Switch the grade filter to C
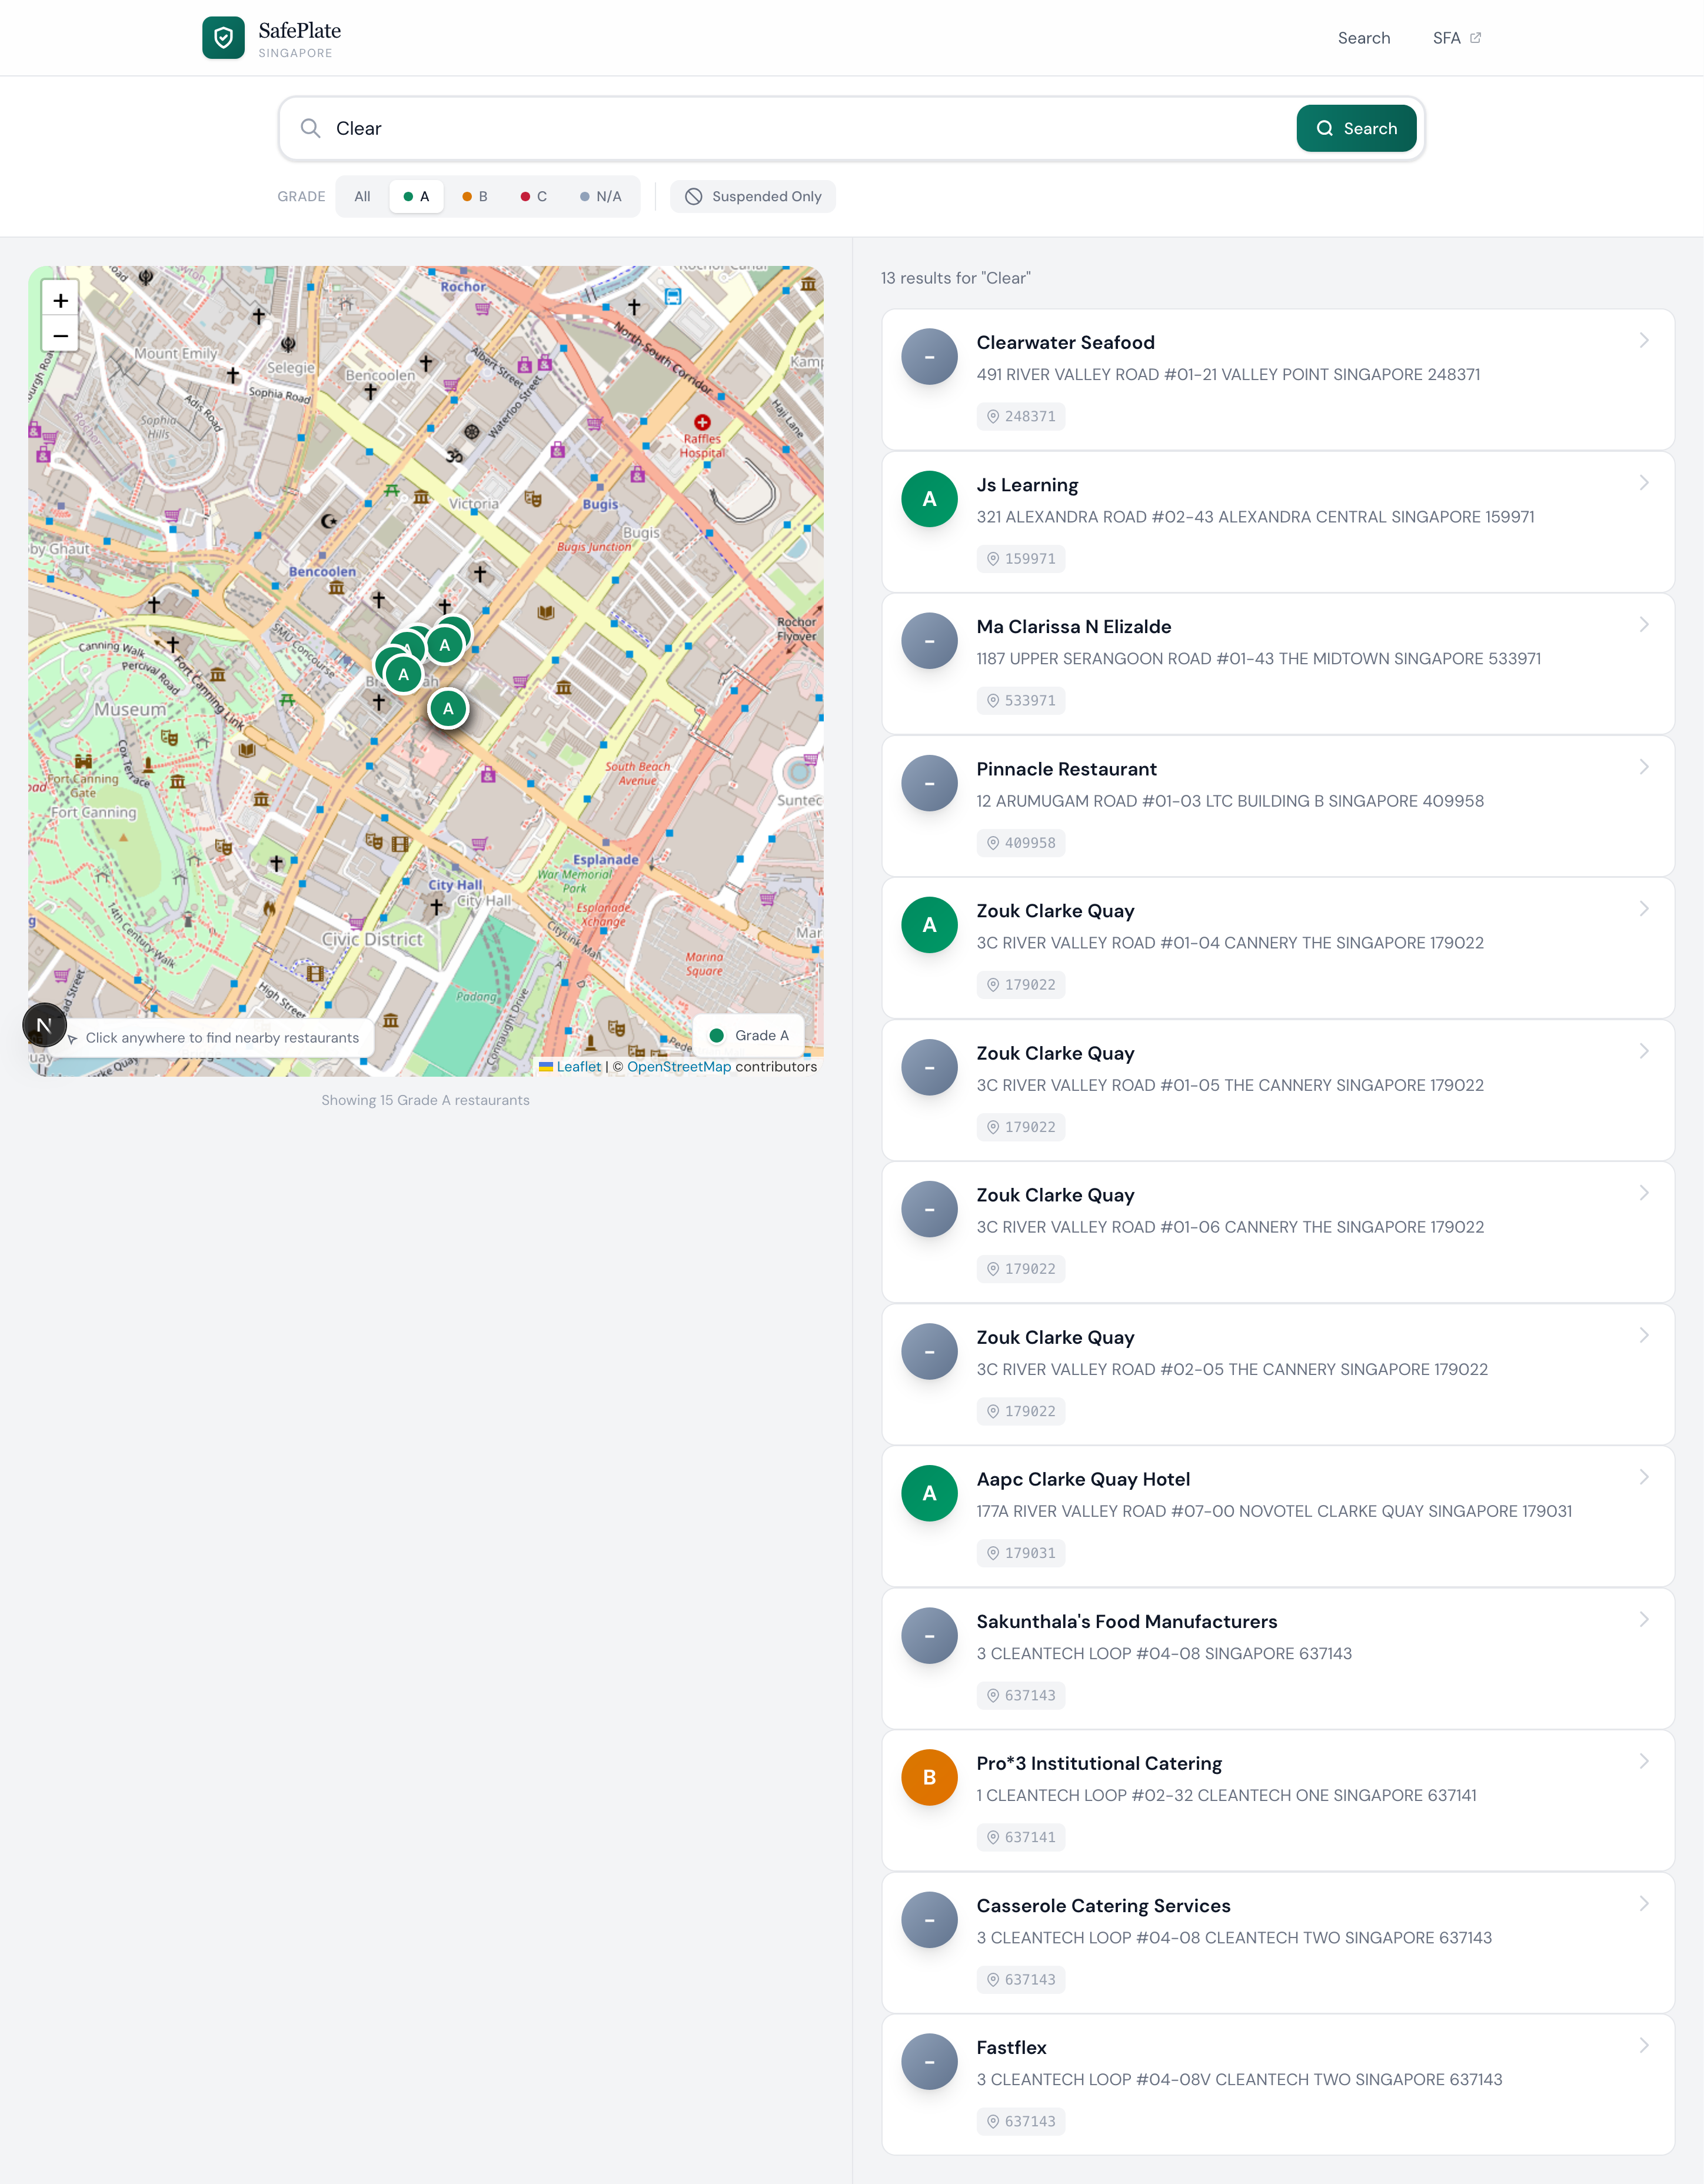 click(534, 196)
